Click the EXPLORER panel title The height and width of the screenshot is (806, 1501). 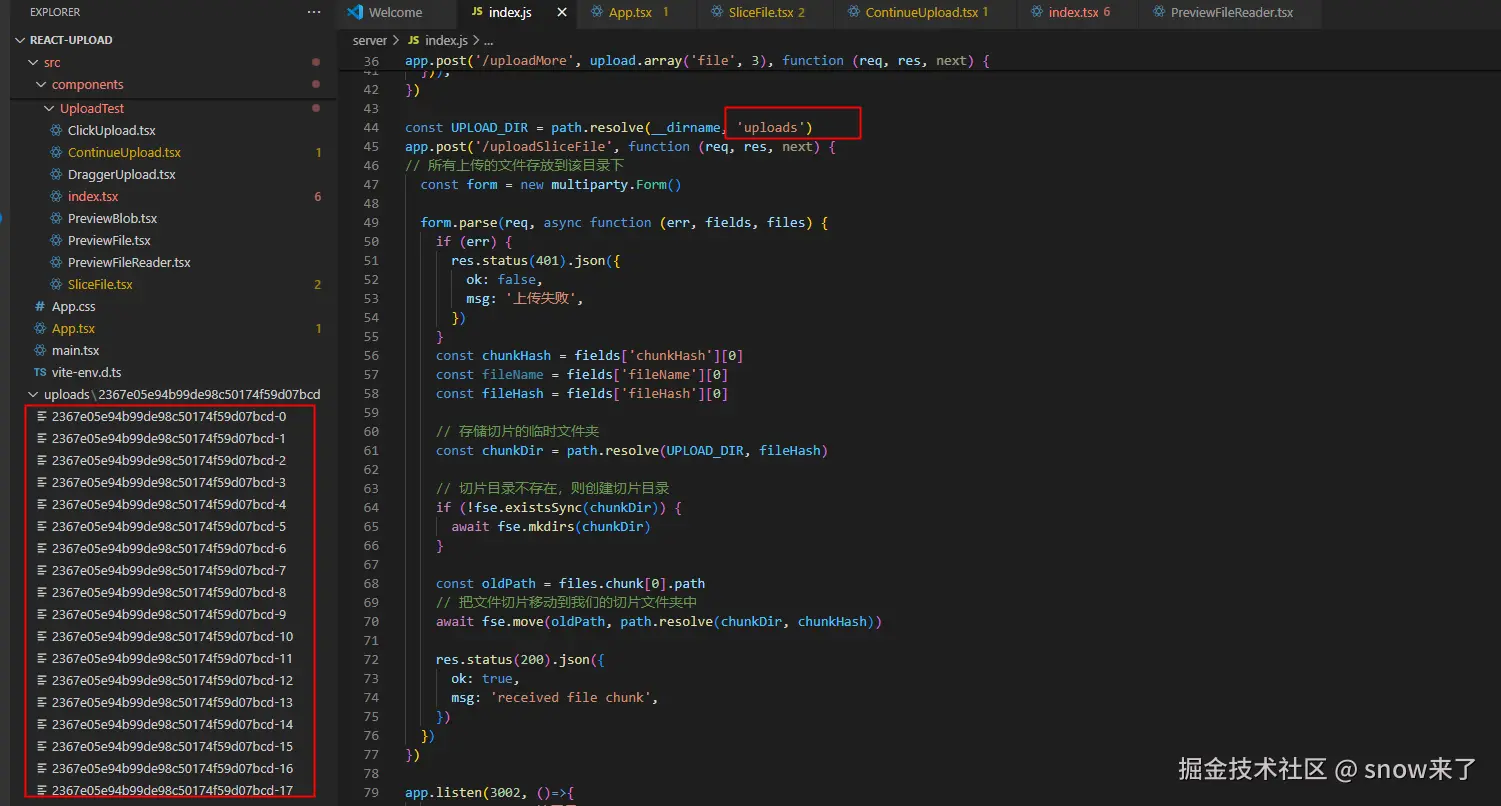tap(55, 12)
